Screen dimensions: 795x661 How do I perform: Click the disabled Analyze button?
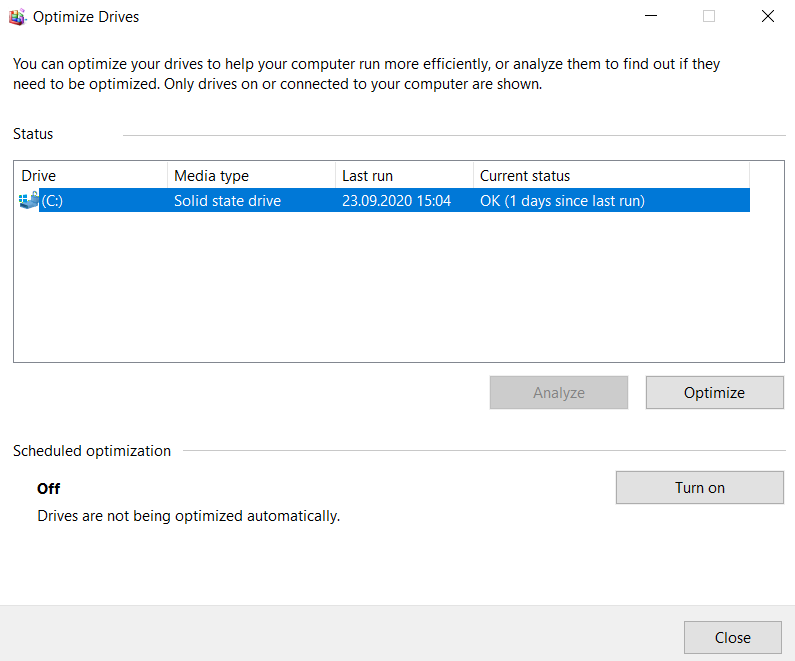[559, 392]
